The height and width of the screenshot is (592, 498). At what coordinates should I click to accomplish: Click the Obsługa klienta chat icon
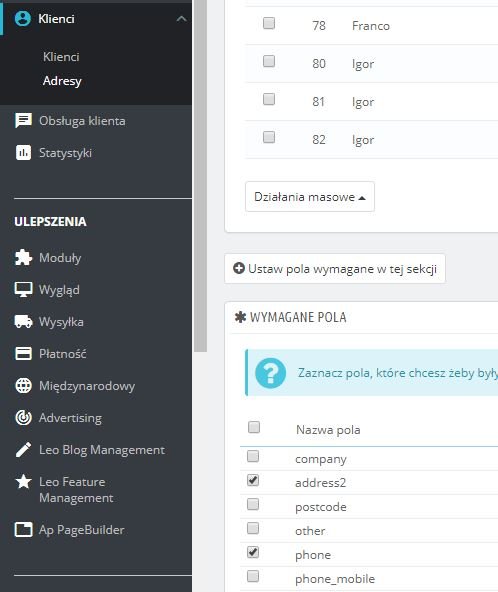click(23, 121)
